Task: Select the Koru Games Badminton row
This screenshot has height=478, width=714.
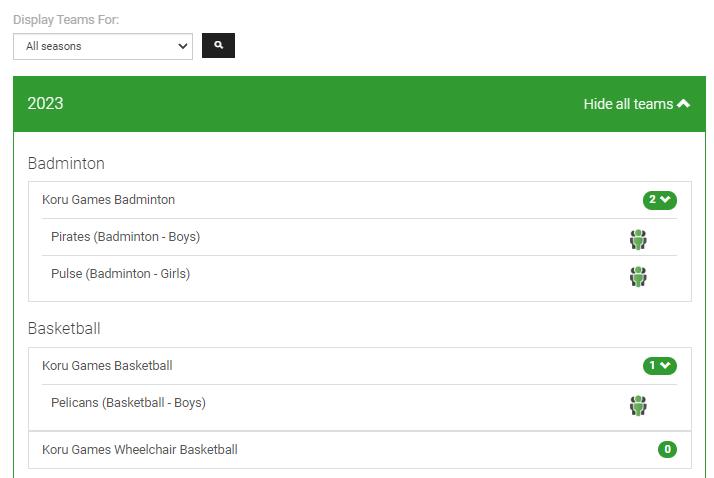Action: (x=108, y=200)
